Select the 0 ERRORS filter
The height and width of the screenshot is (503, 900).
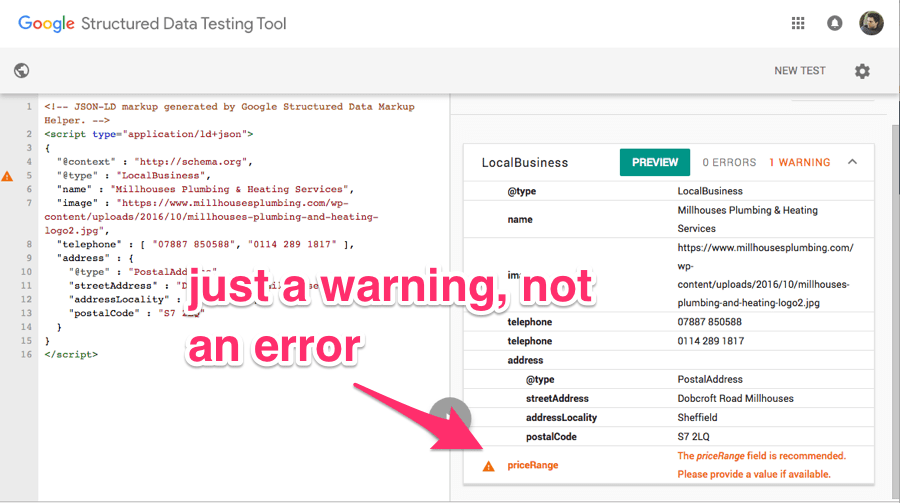(x=727, y=162)
